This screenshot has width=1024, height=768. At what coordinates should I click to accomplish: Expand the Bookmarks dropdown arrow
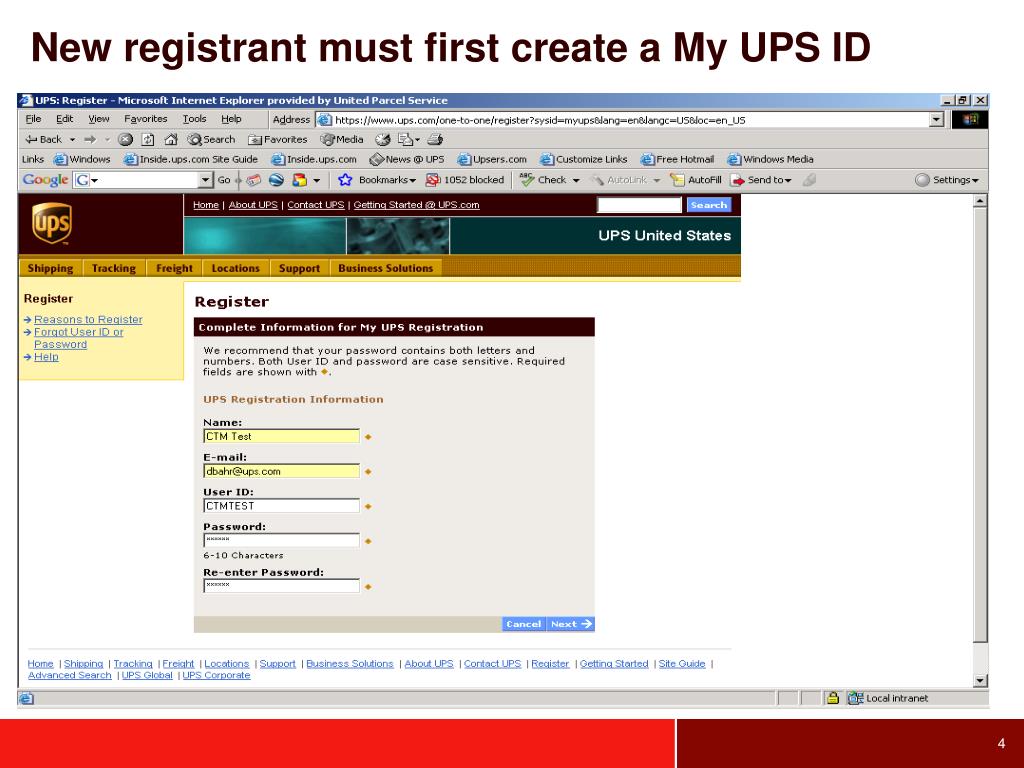click(x=412, y=180)
